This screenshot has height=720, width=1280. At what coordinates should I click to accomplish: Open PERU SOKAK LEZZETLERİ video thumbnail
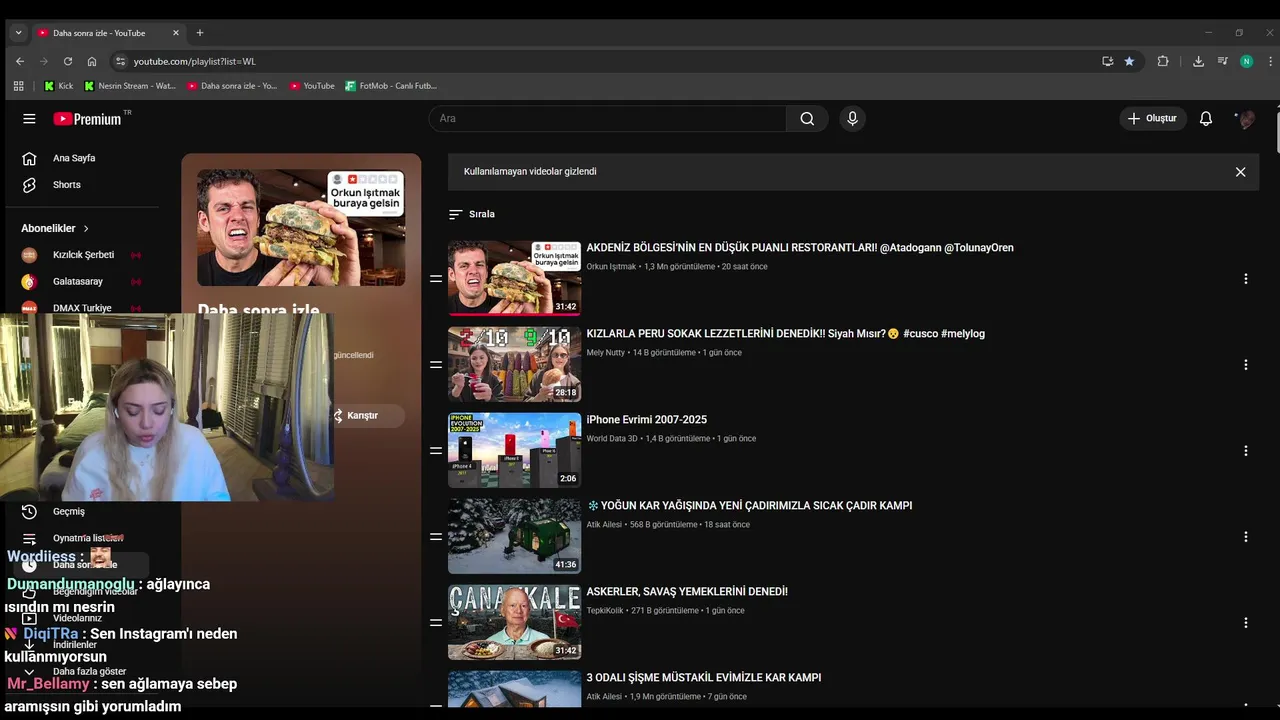tap(514, 364)
